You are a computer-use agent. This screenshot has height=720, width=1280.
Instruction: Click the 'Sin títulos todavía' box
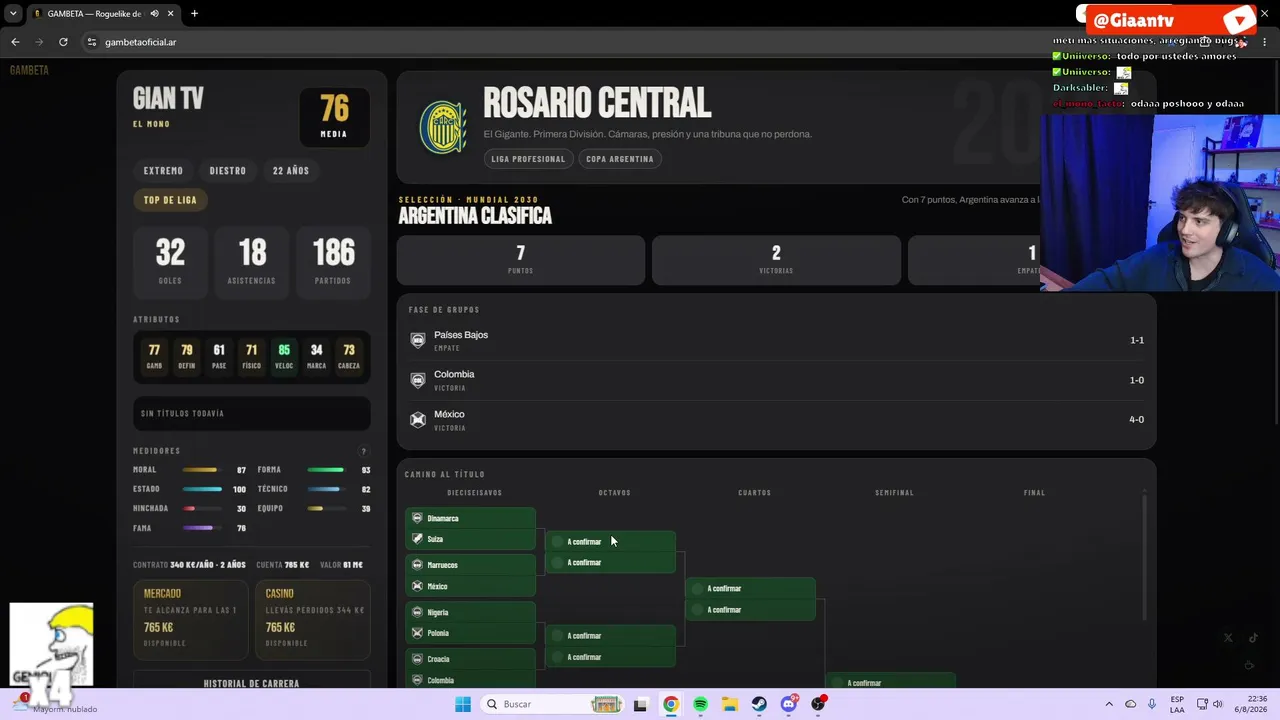pyautogui.click(x=252, y=413)
